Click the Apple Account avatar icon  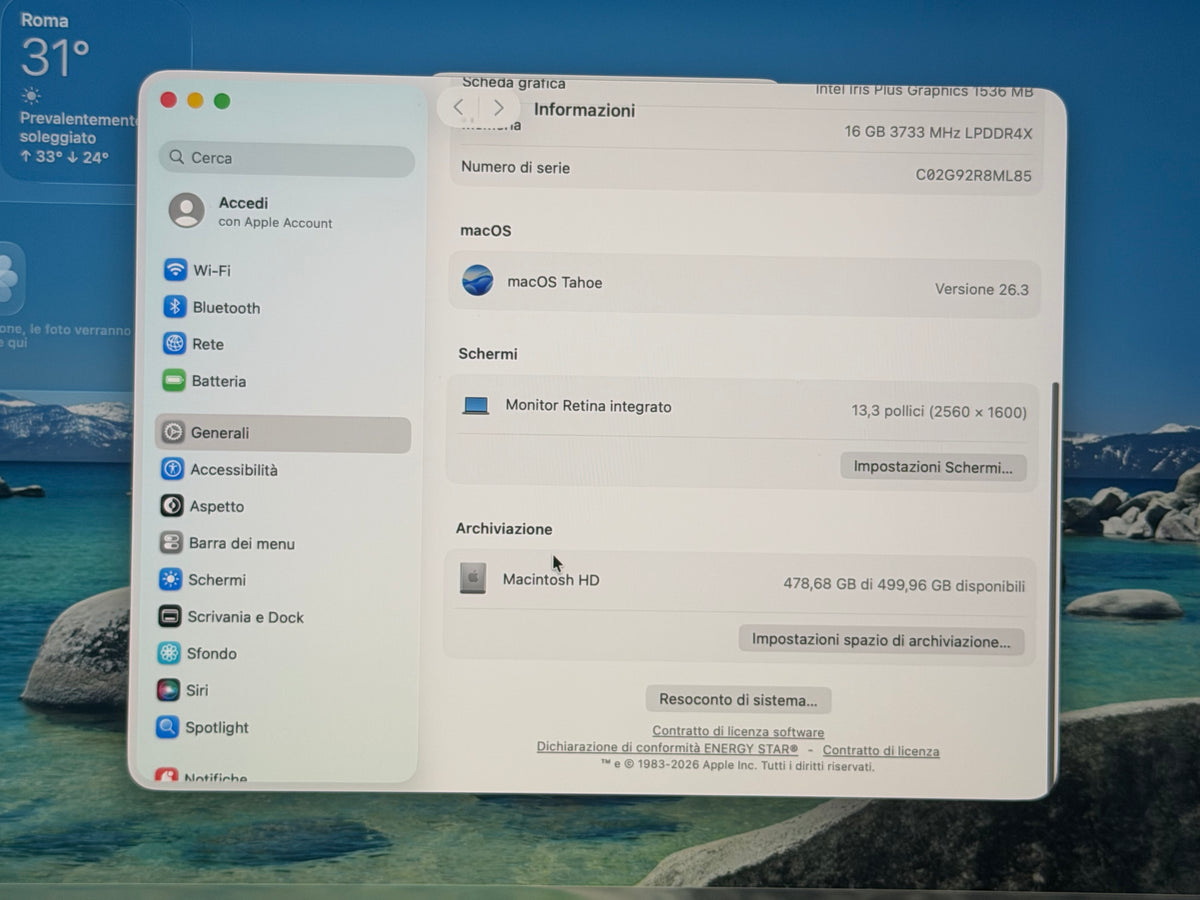[x=187, y=211]
